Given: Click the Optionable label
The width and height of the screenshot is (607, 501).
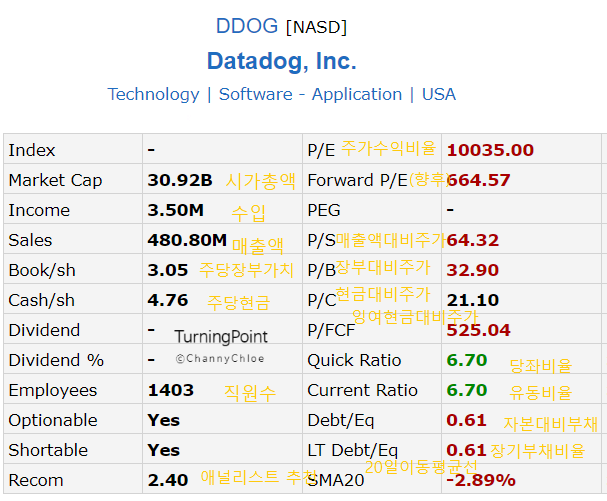Looking at the screenshot, I should (x=53, y=420).
